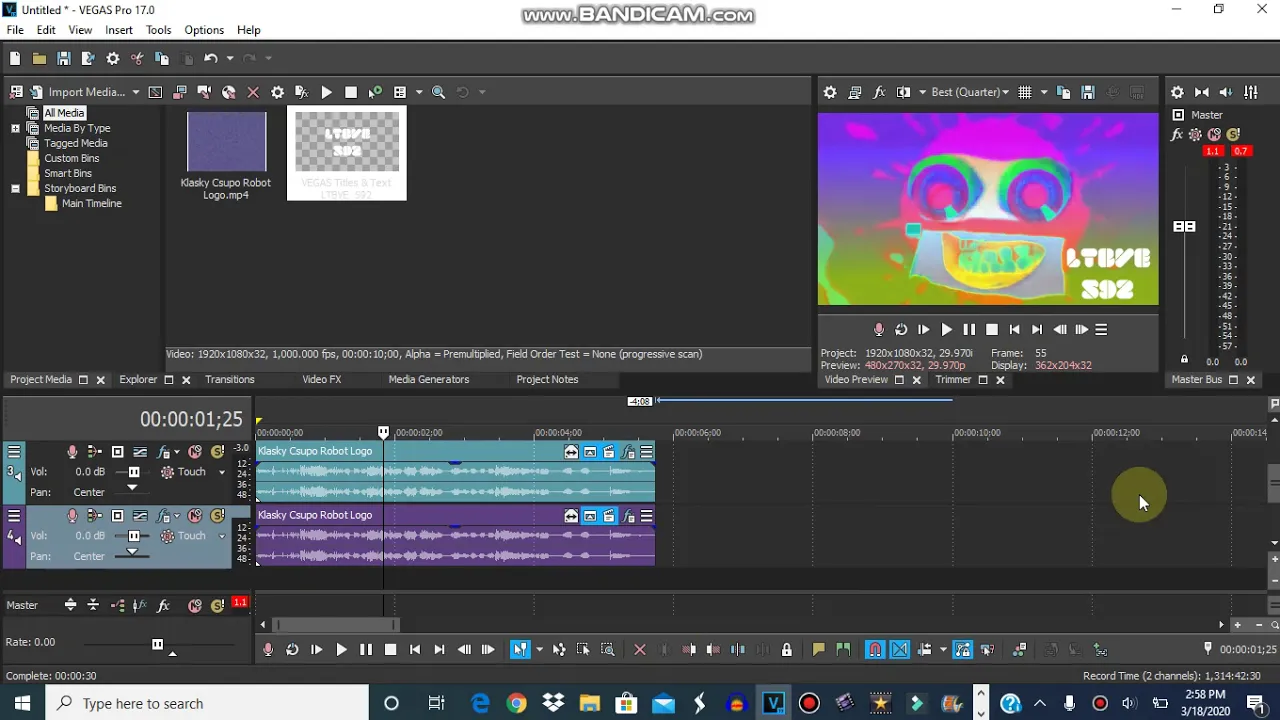Undo the last action
The image size is (1280, 720).
(210, 59)
